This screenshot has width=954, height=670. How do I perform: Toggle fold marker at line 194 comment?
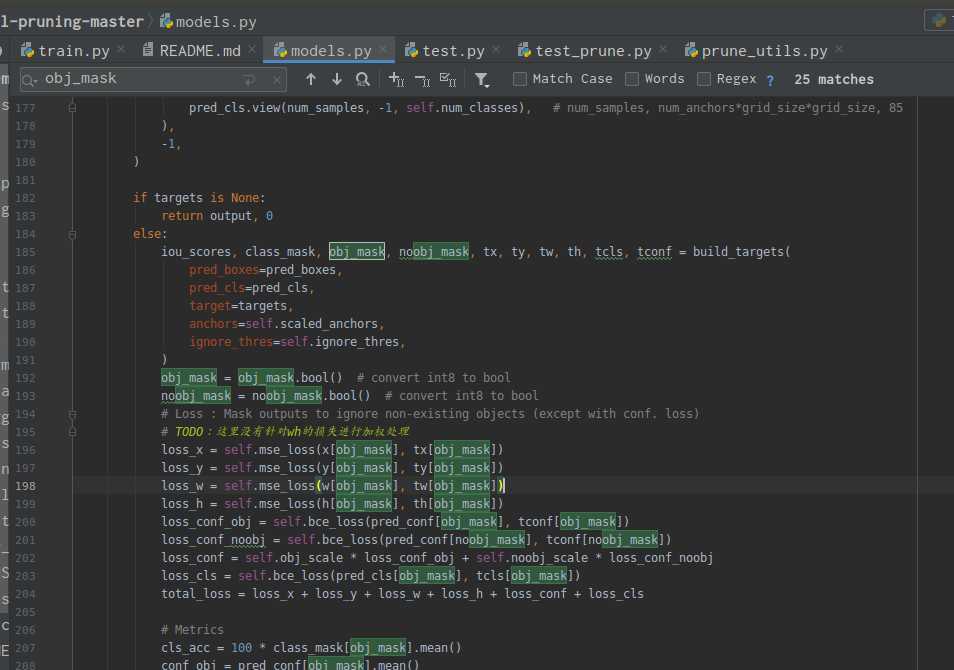[x=72, y=414]
